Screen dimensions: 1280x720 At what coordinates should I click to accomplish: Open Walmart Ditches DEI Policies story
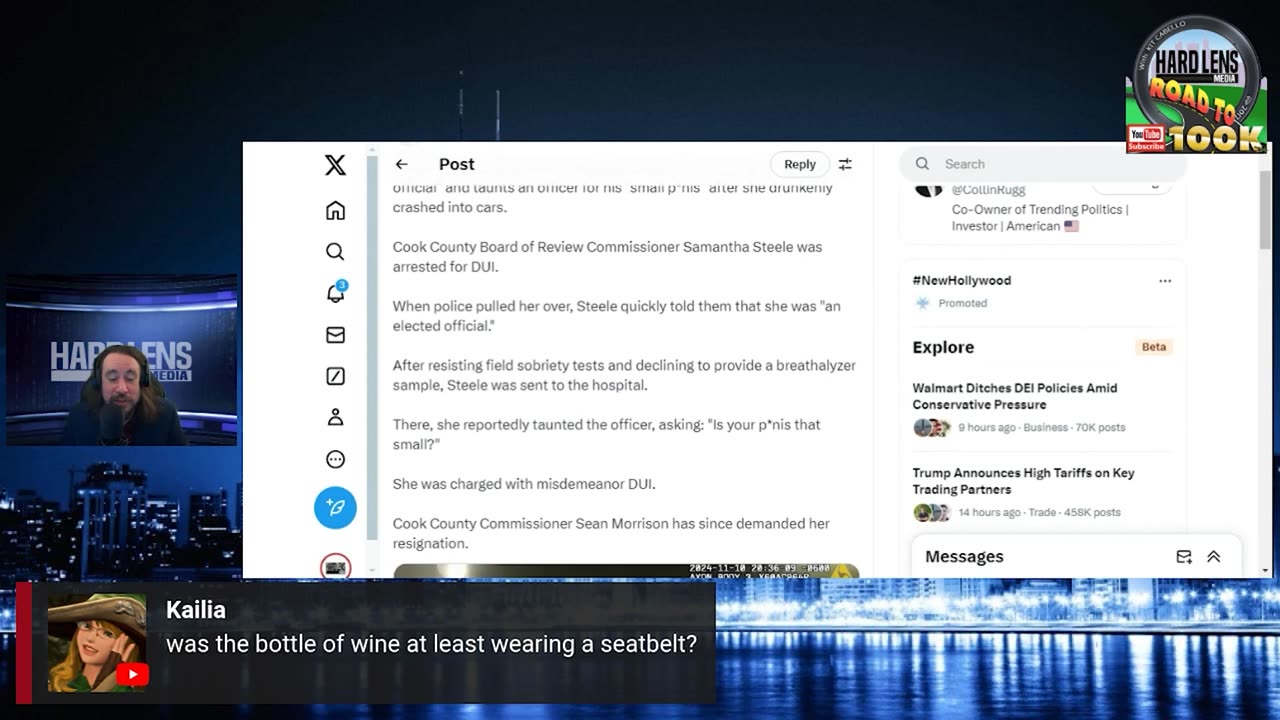pyautogui.click(x=1042, y=408)
